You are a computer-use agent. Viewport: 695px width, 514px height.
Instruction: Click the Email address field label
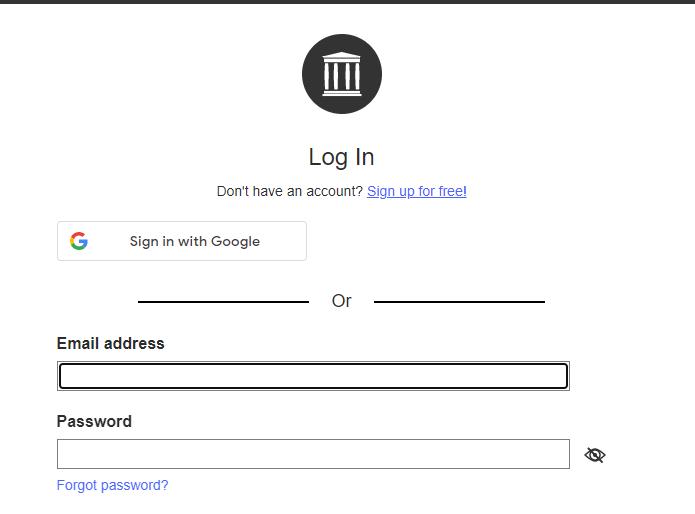110,343
